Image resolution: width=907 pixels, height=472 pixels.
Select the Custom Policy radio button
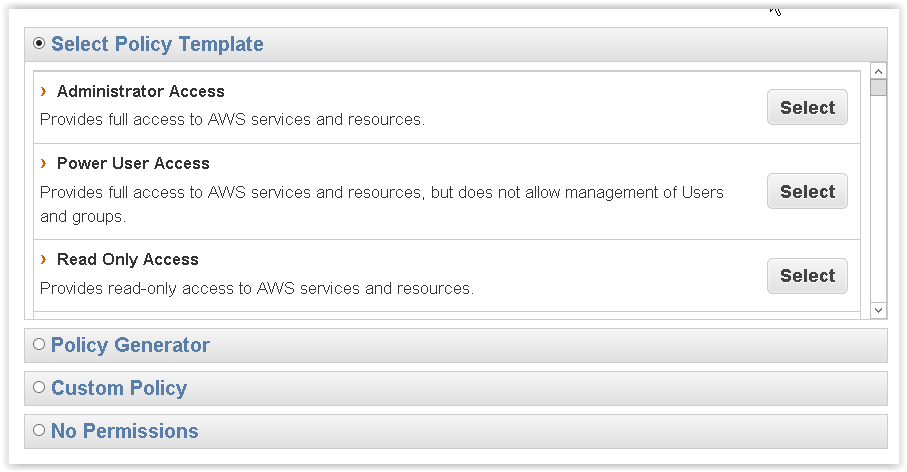(39, 387)
